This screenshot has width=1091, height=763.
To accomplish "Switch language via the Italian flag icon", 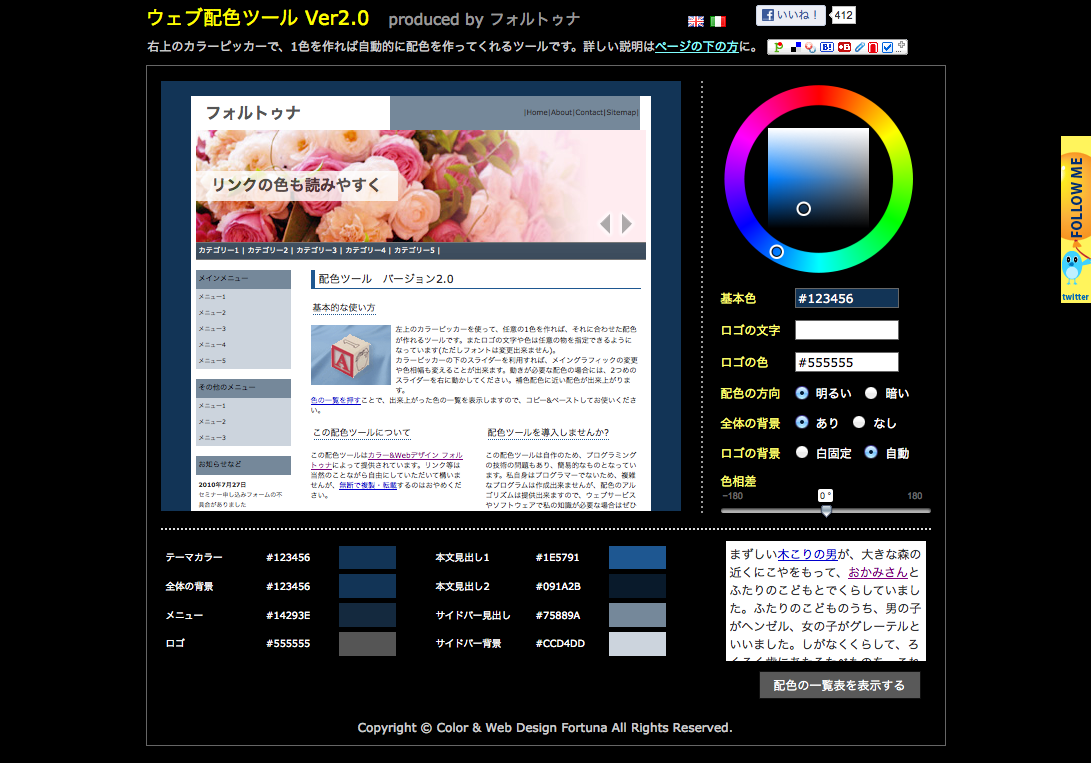I will tap(718, 21).
